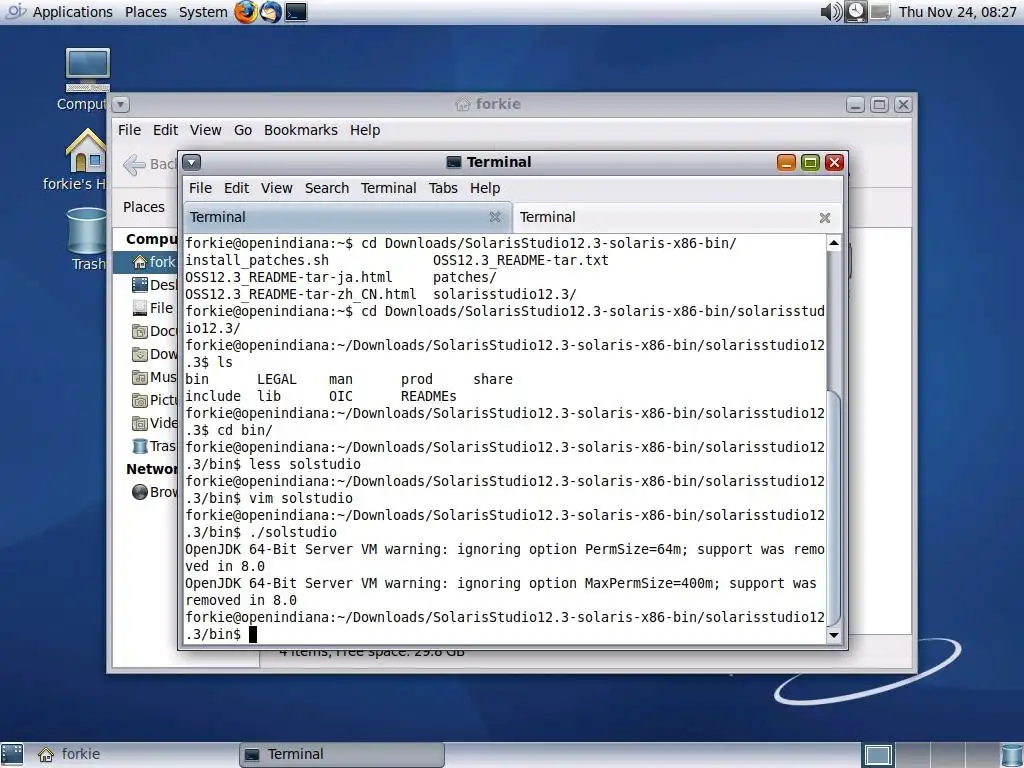
Task: Click the terminal scrollbar down arrow
Action: (x=833, y=635)
